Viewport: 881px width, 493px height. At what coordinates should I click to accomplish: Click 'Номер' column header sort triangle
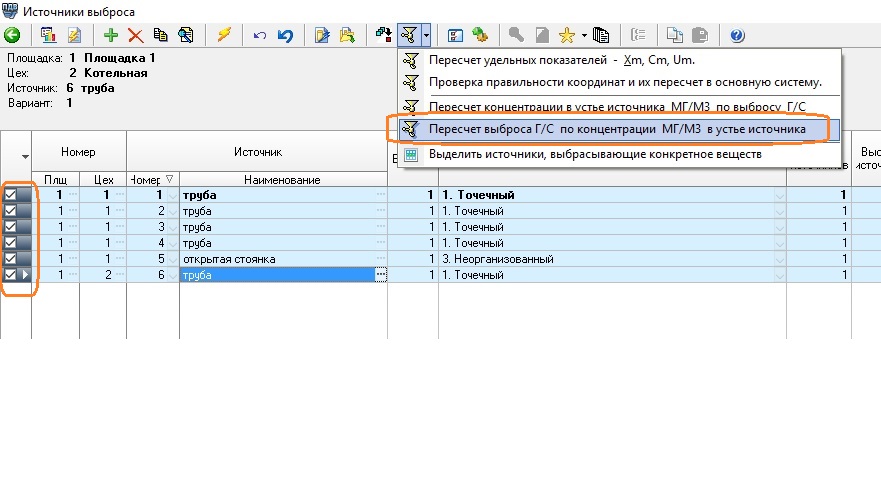pyautogui.click(x=170, y=179)
